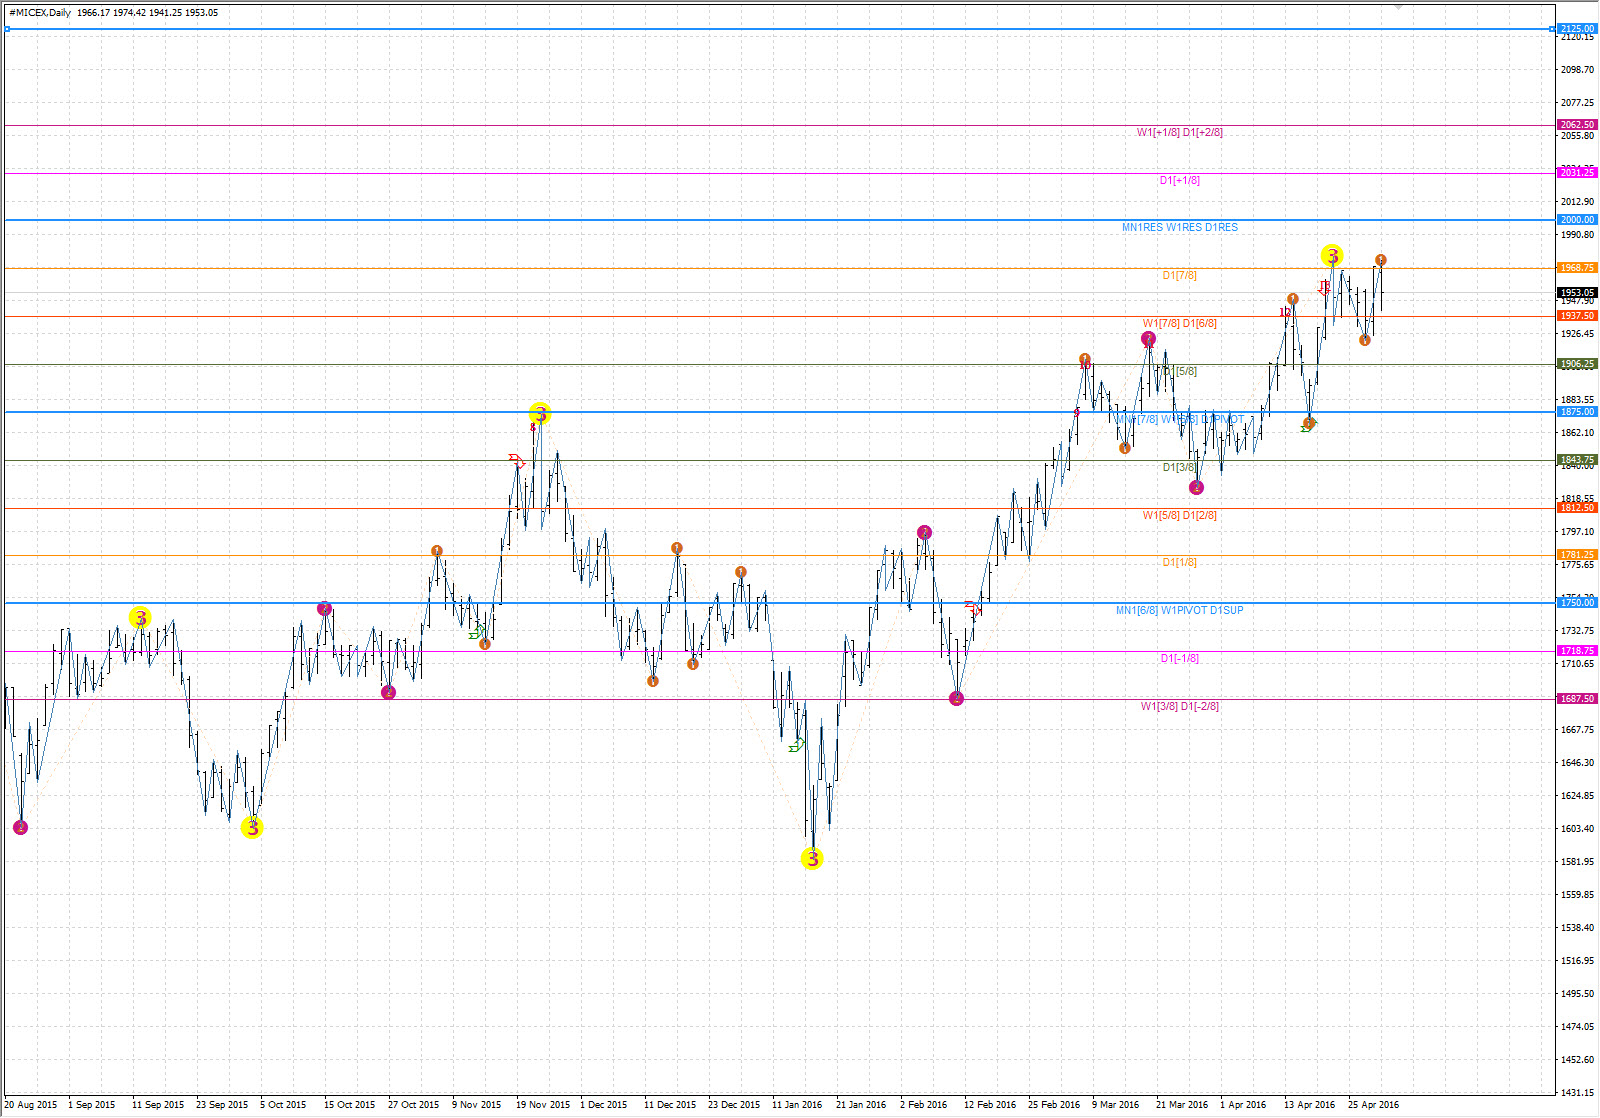Select the orange 1 marker at the latest bar
Screen dimensions: 1600x1118
[x=1380, y=260]
